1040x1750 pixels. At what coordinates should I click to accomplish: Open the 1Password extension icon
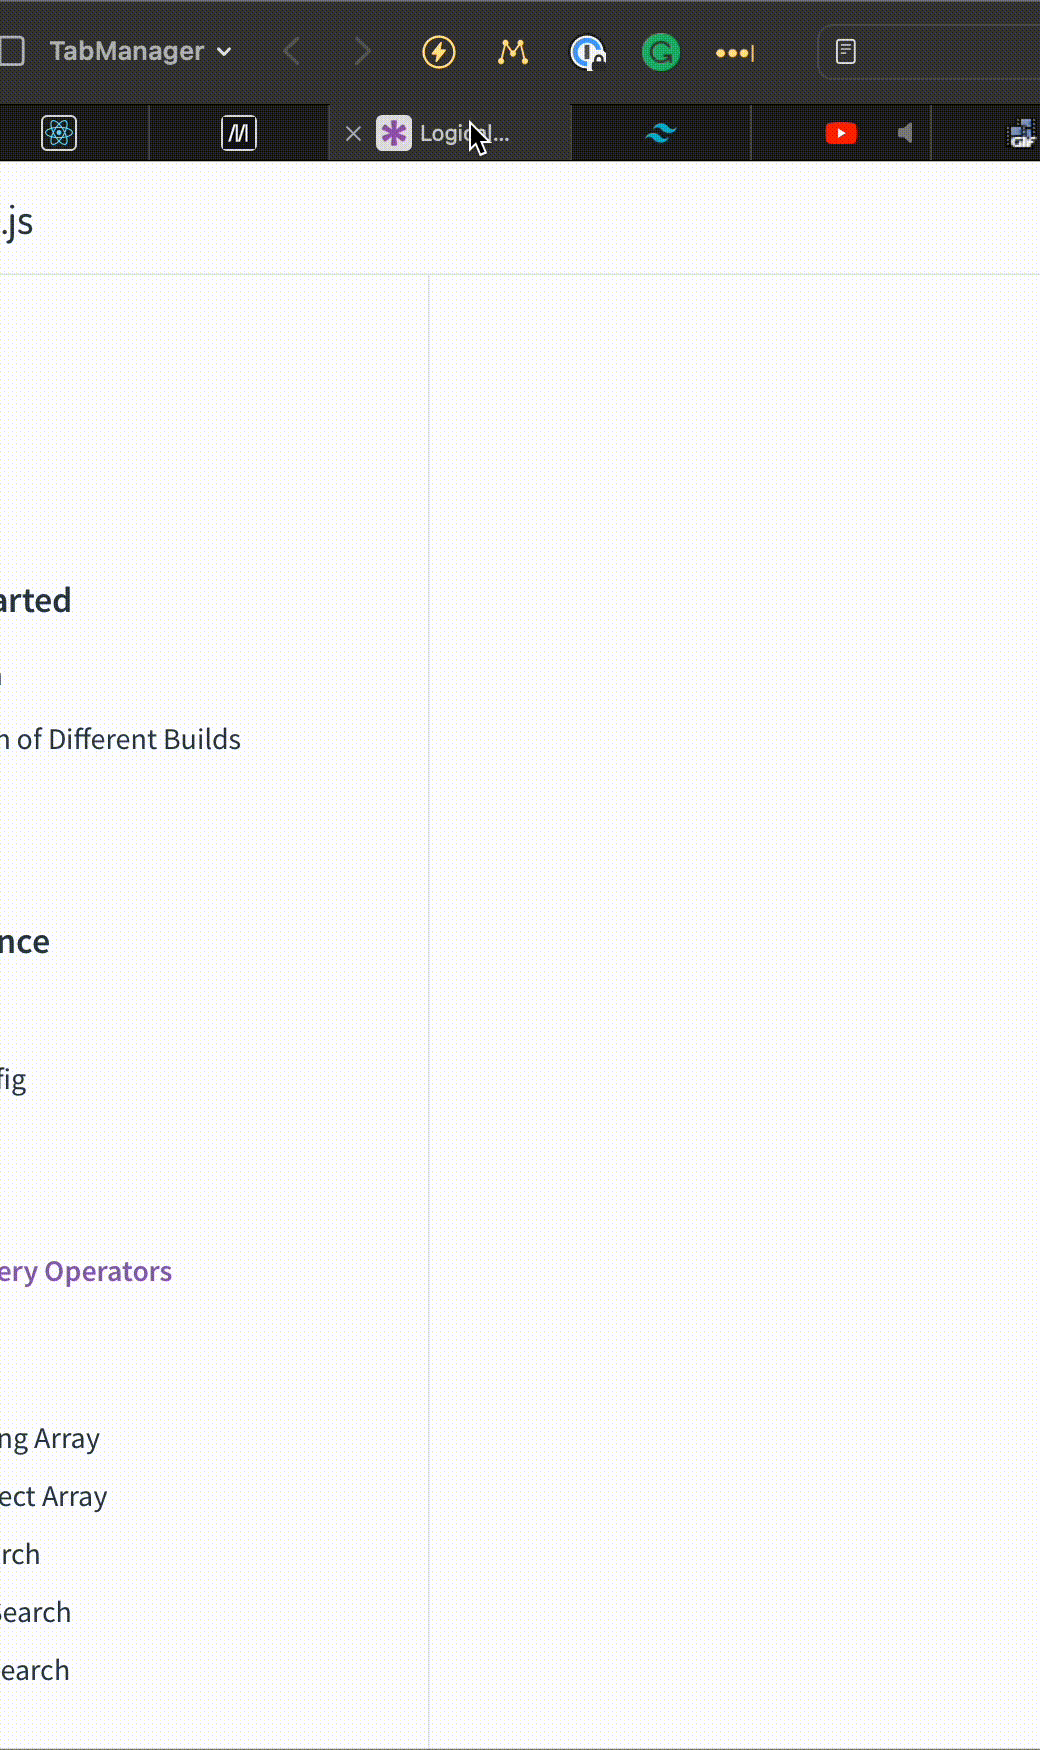point(587,52)
